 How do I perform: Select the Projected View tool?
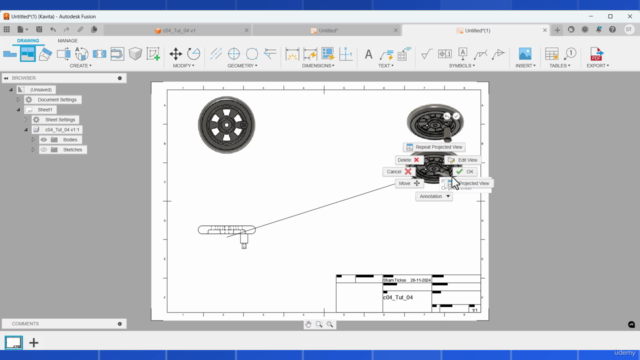click(x=27, y=54)
